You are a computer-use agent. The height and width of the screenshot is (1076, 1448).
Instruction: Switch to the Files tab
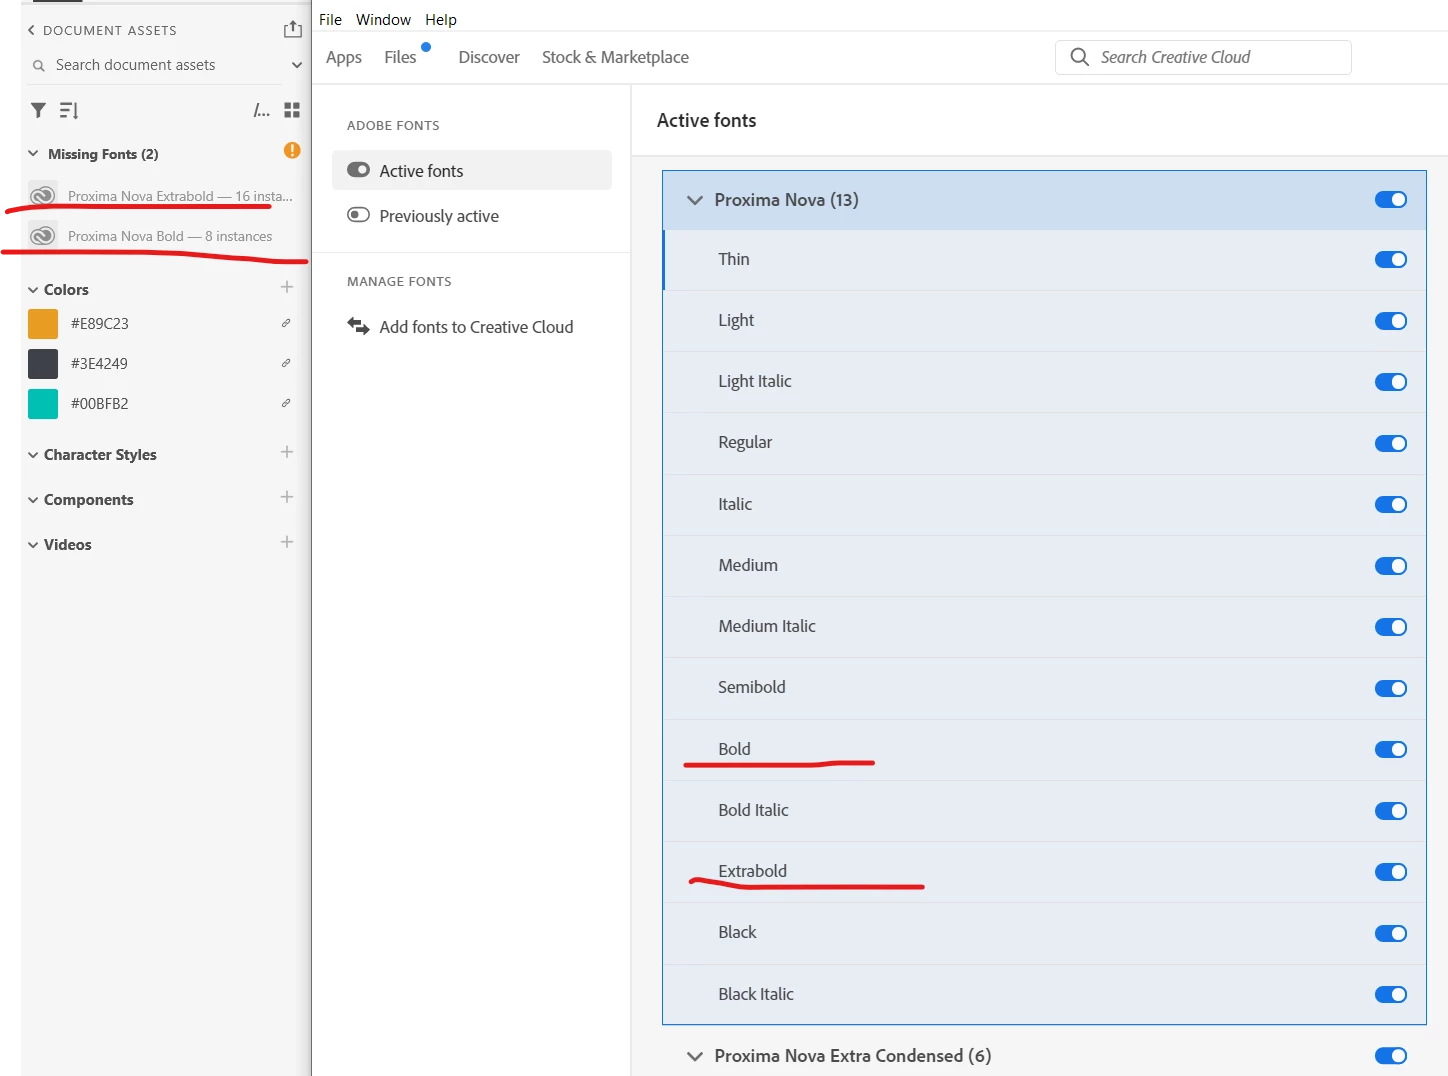400,57
